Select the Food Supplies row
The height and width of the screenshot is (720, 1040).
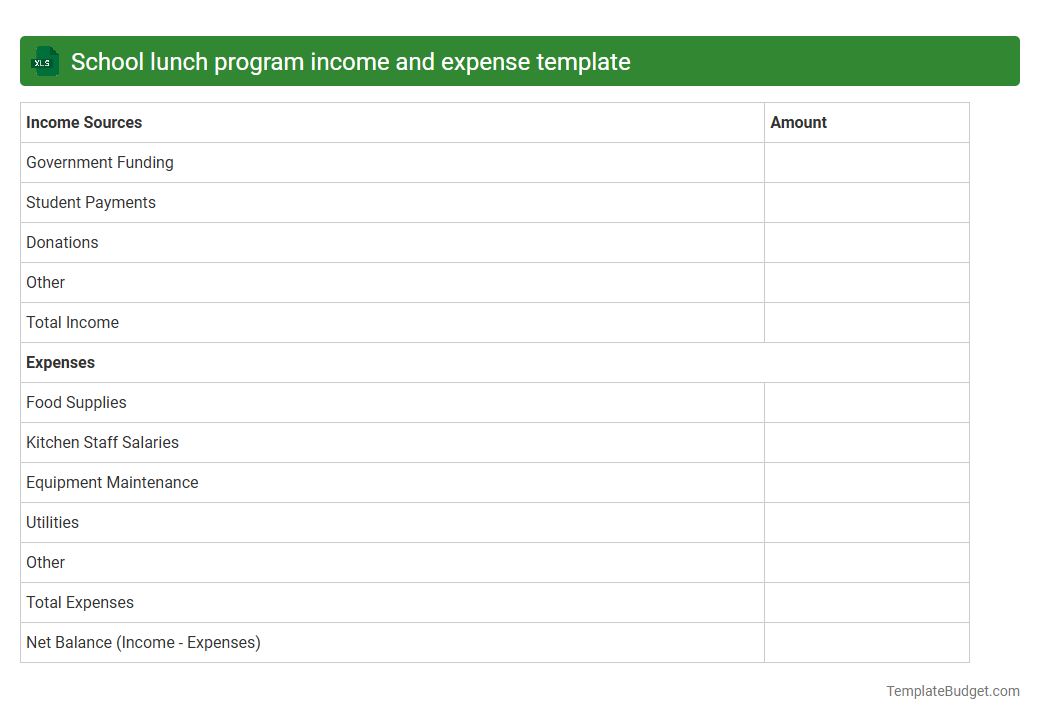(x=76, y=402)
